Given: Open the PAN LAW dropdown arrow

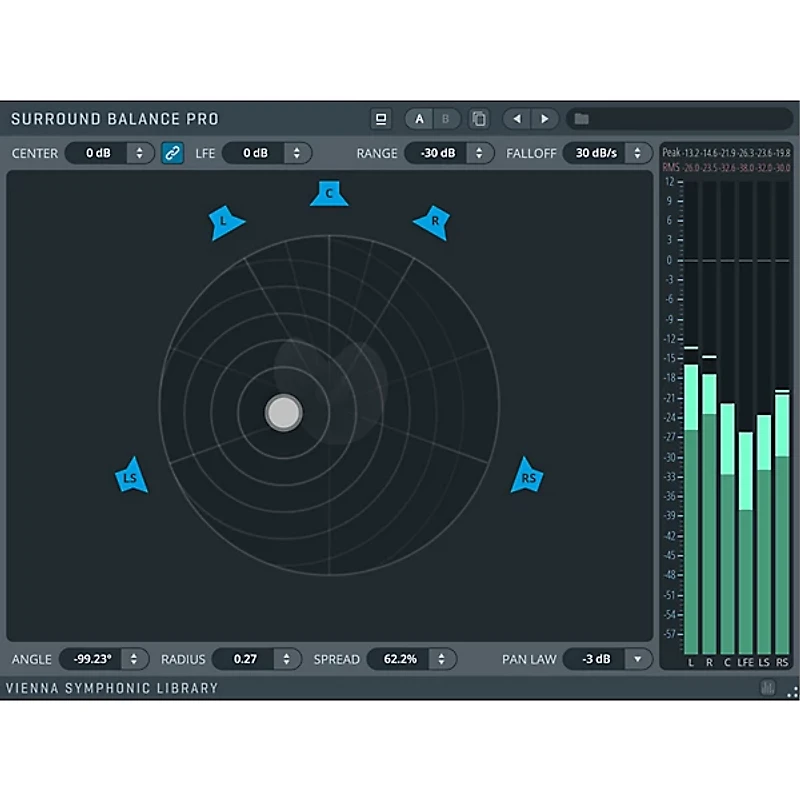Looking at the screenshot, I should pos(638,659).
